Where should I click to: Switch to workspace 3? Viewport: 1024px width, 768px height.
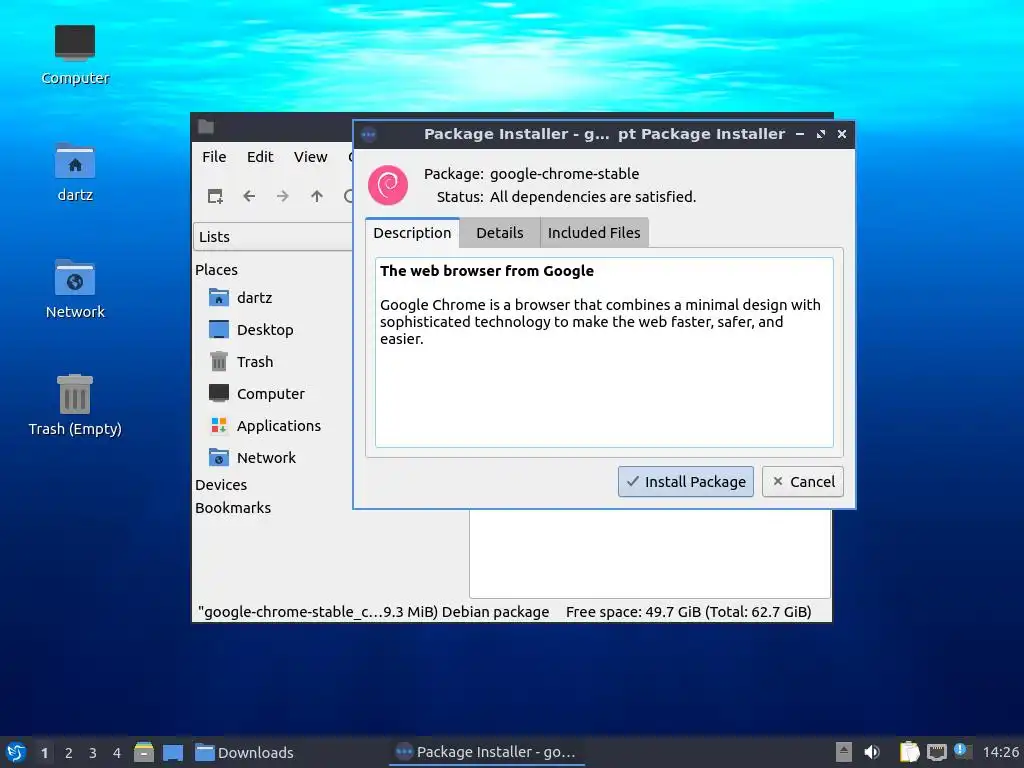tap(93, 753)
